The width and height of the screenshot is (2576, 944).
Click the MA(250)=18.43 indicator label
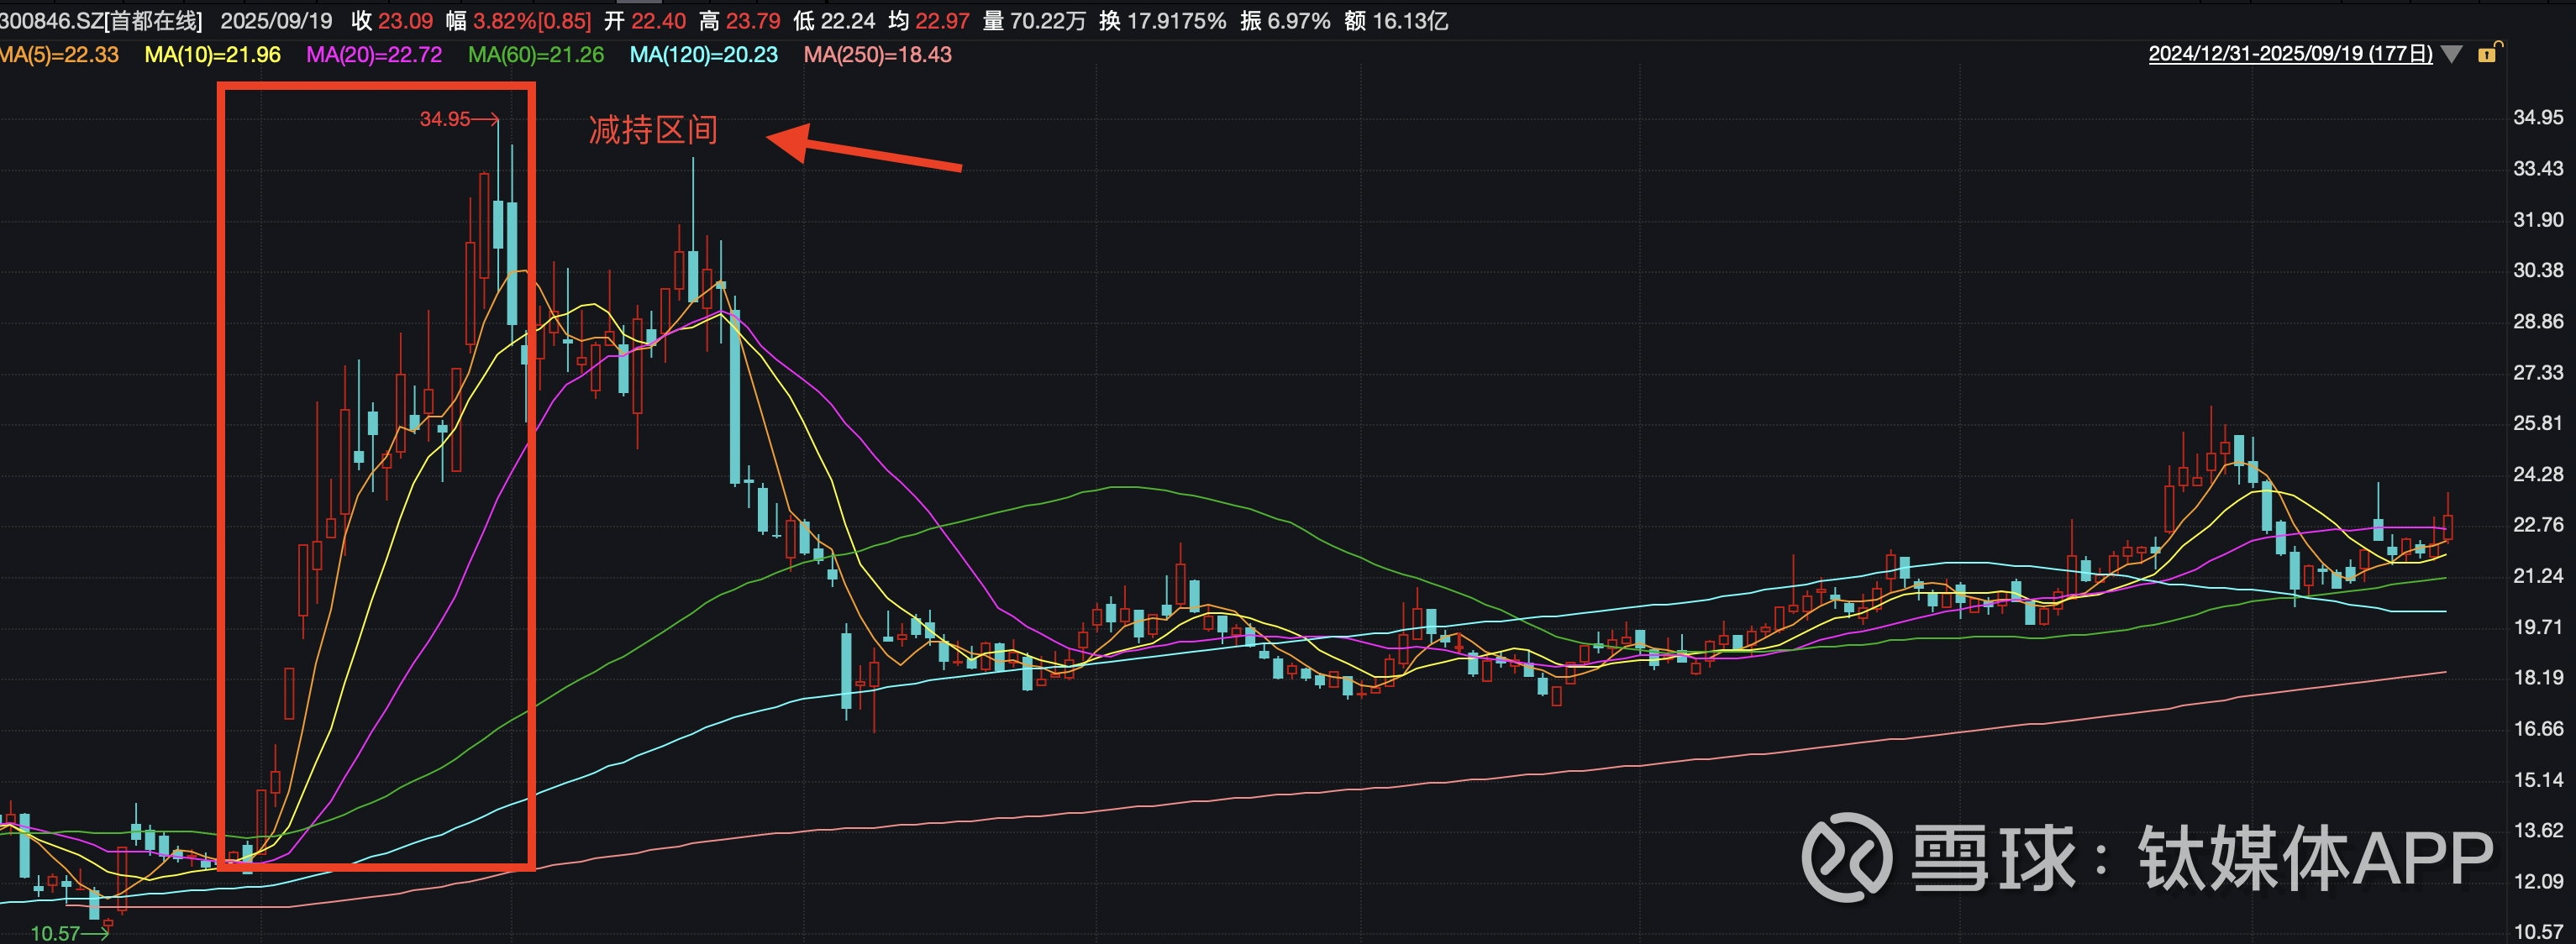877,55
